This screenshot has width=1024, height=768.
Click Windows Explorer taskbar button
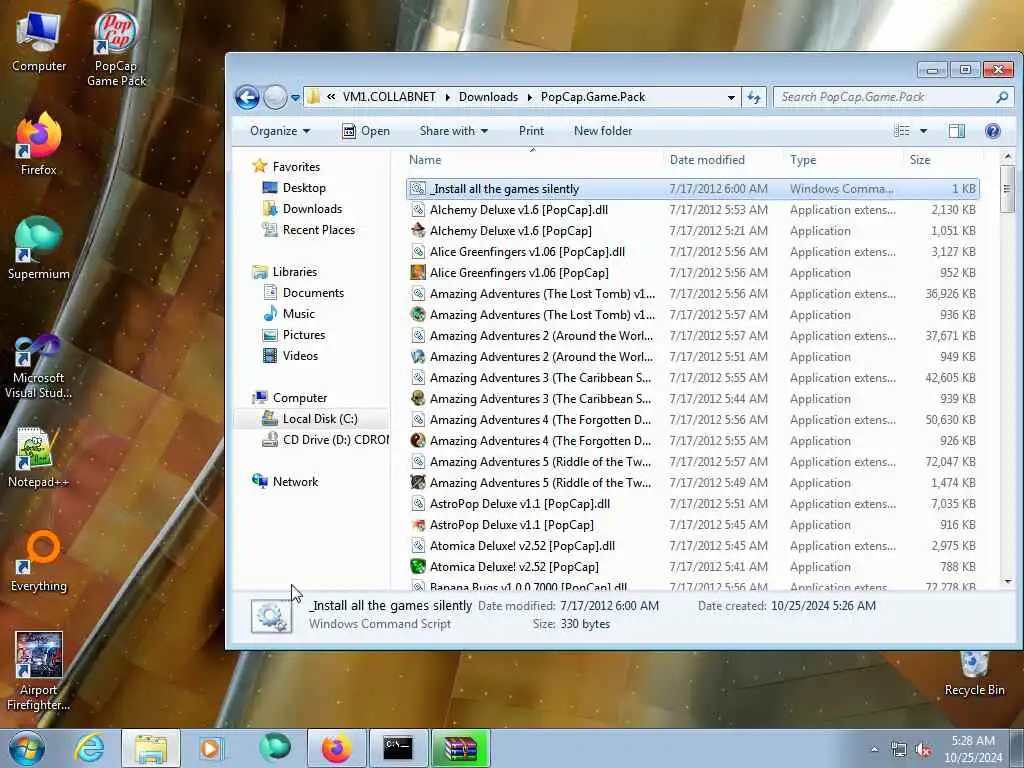tap(150, 748)
